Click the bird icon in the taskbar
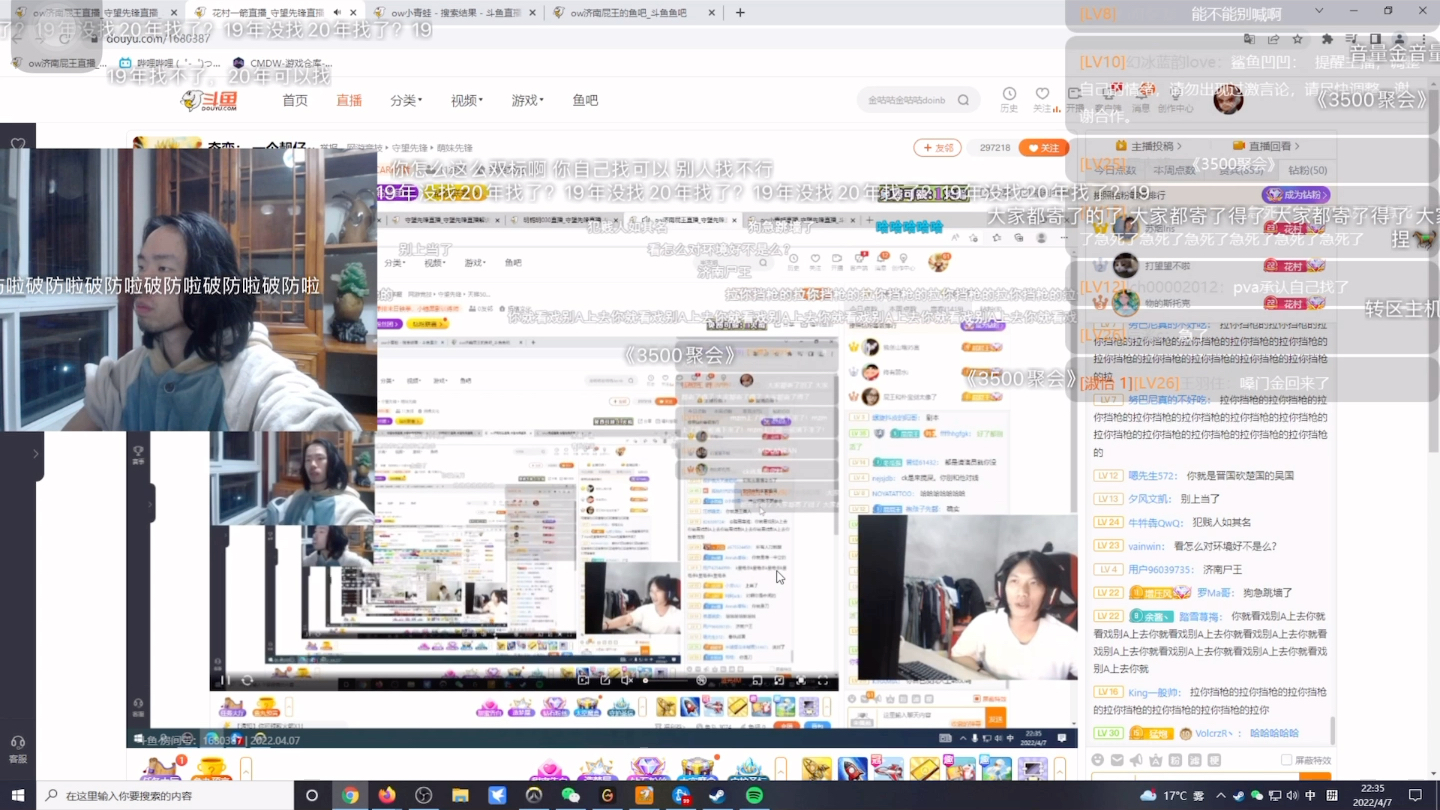The width and height of the screenshot is (1440, 810). coord(497,796)
